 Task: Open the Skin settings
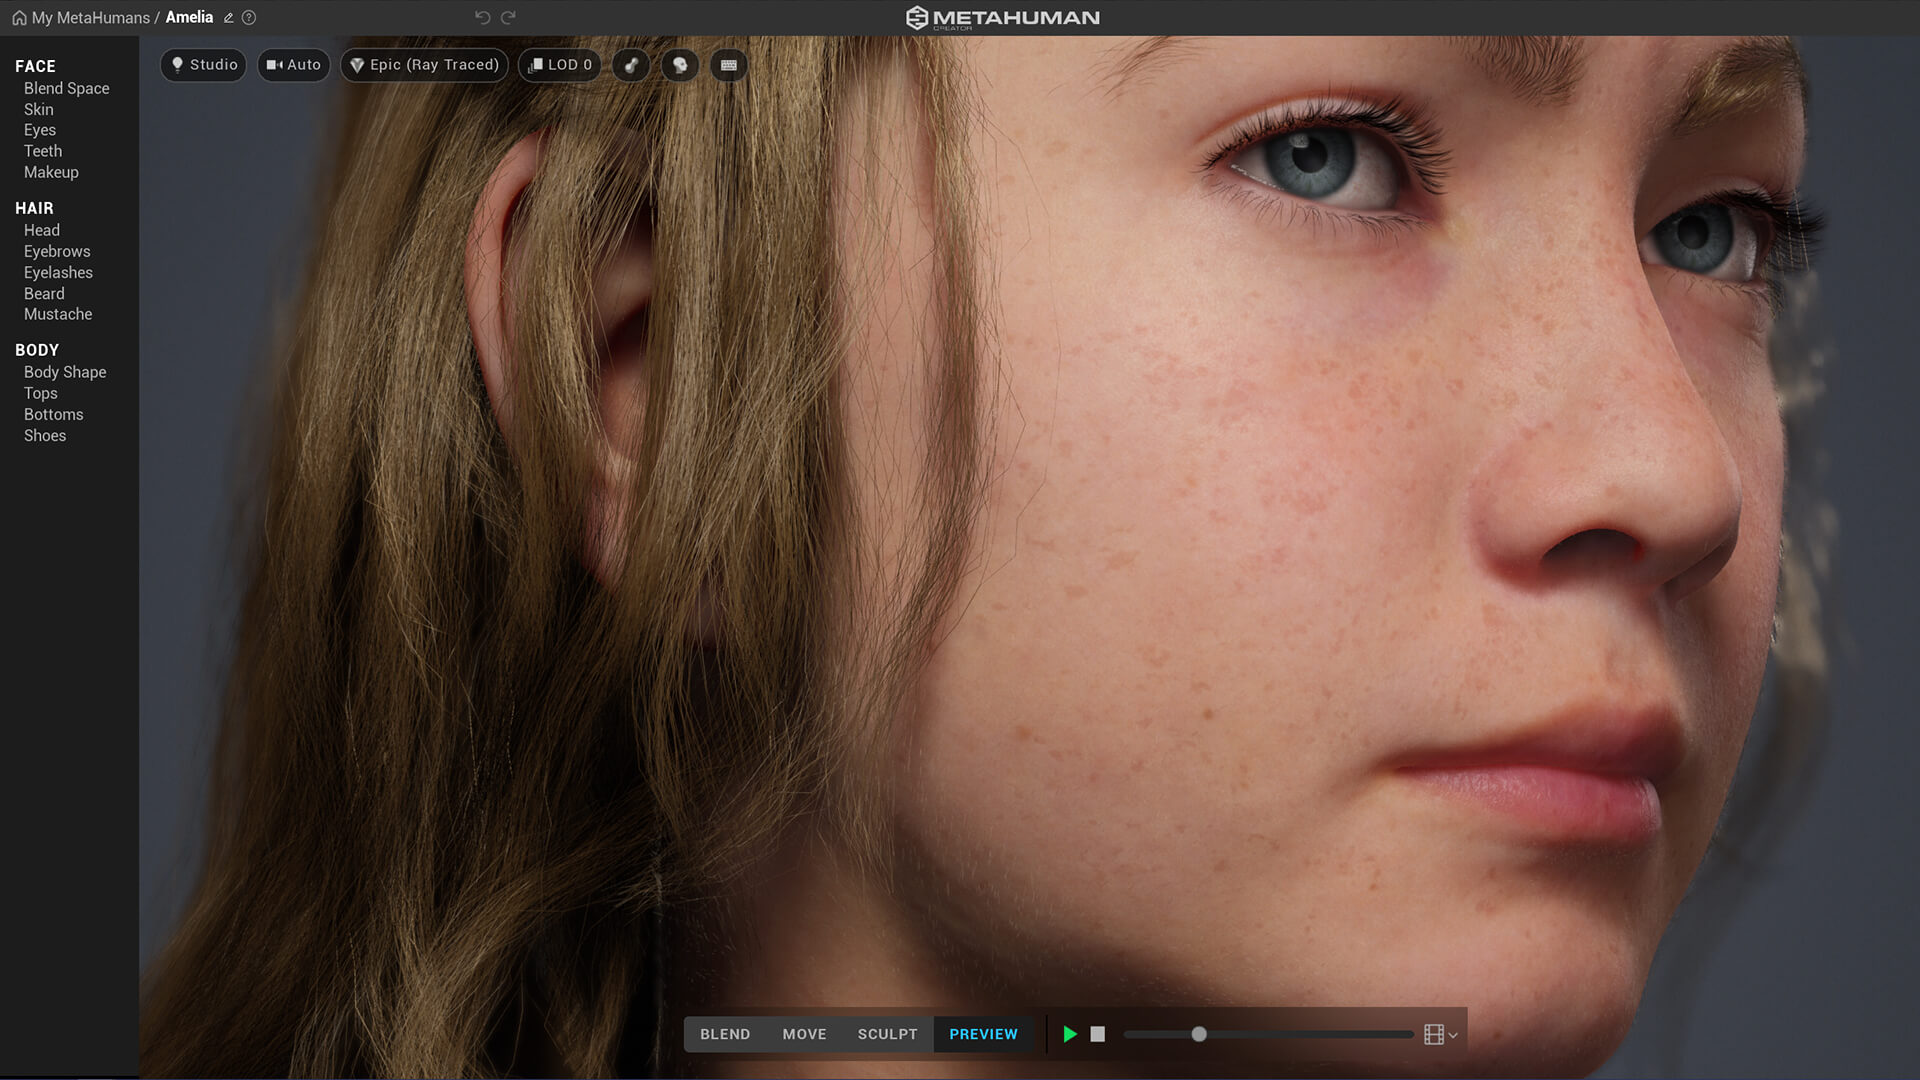point(39,109)
